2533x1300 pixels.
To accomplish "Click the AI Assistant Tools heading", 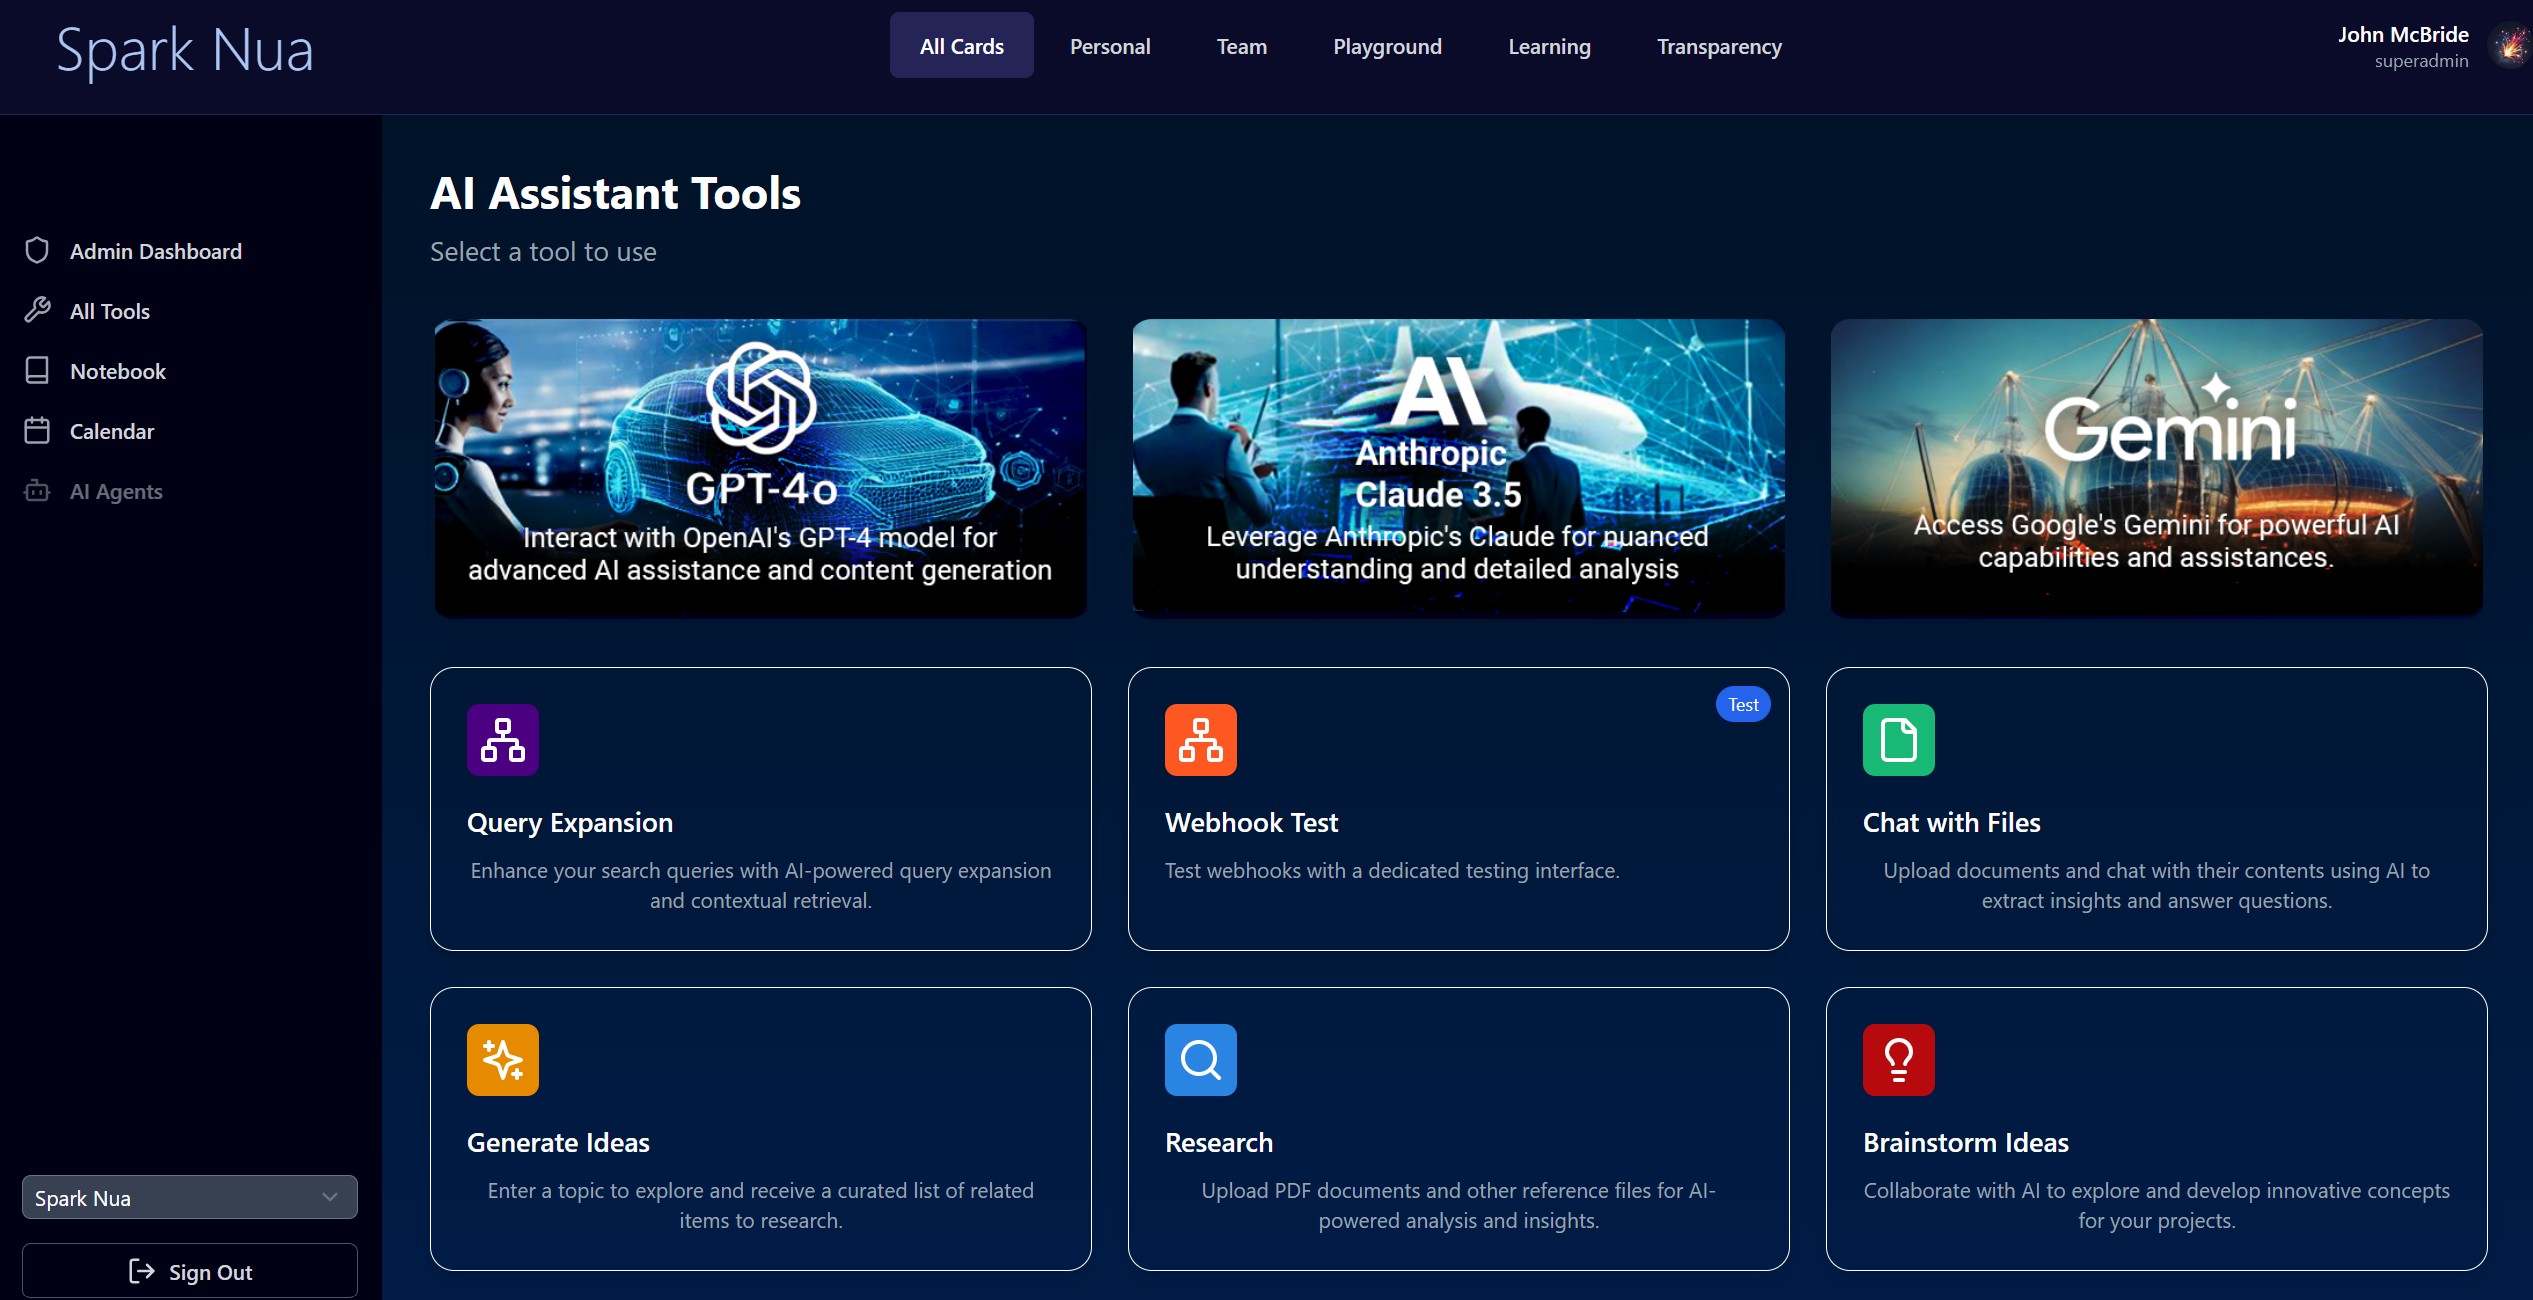I will coord(615,193).
